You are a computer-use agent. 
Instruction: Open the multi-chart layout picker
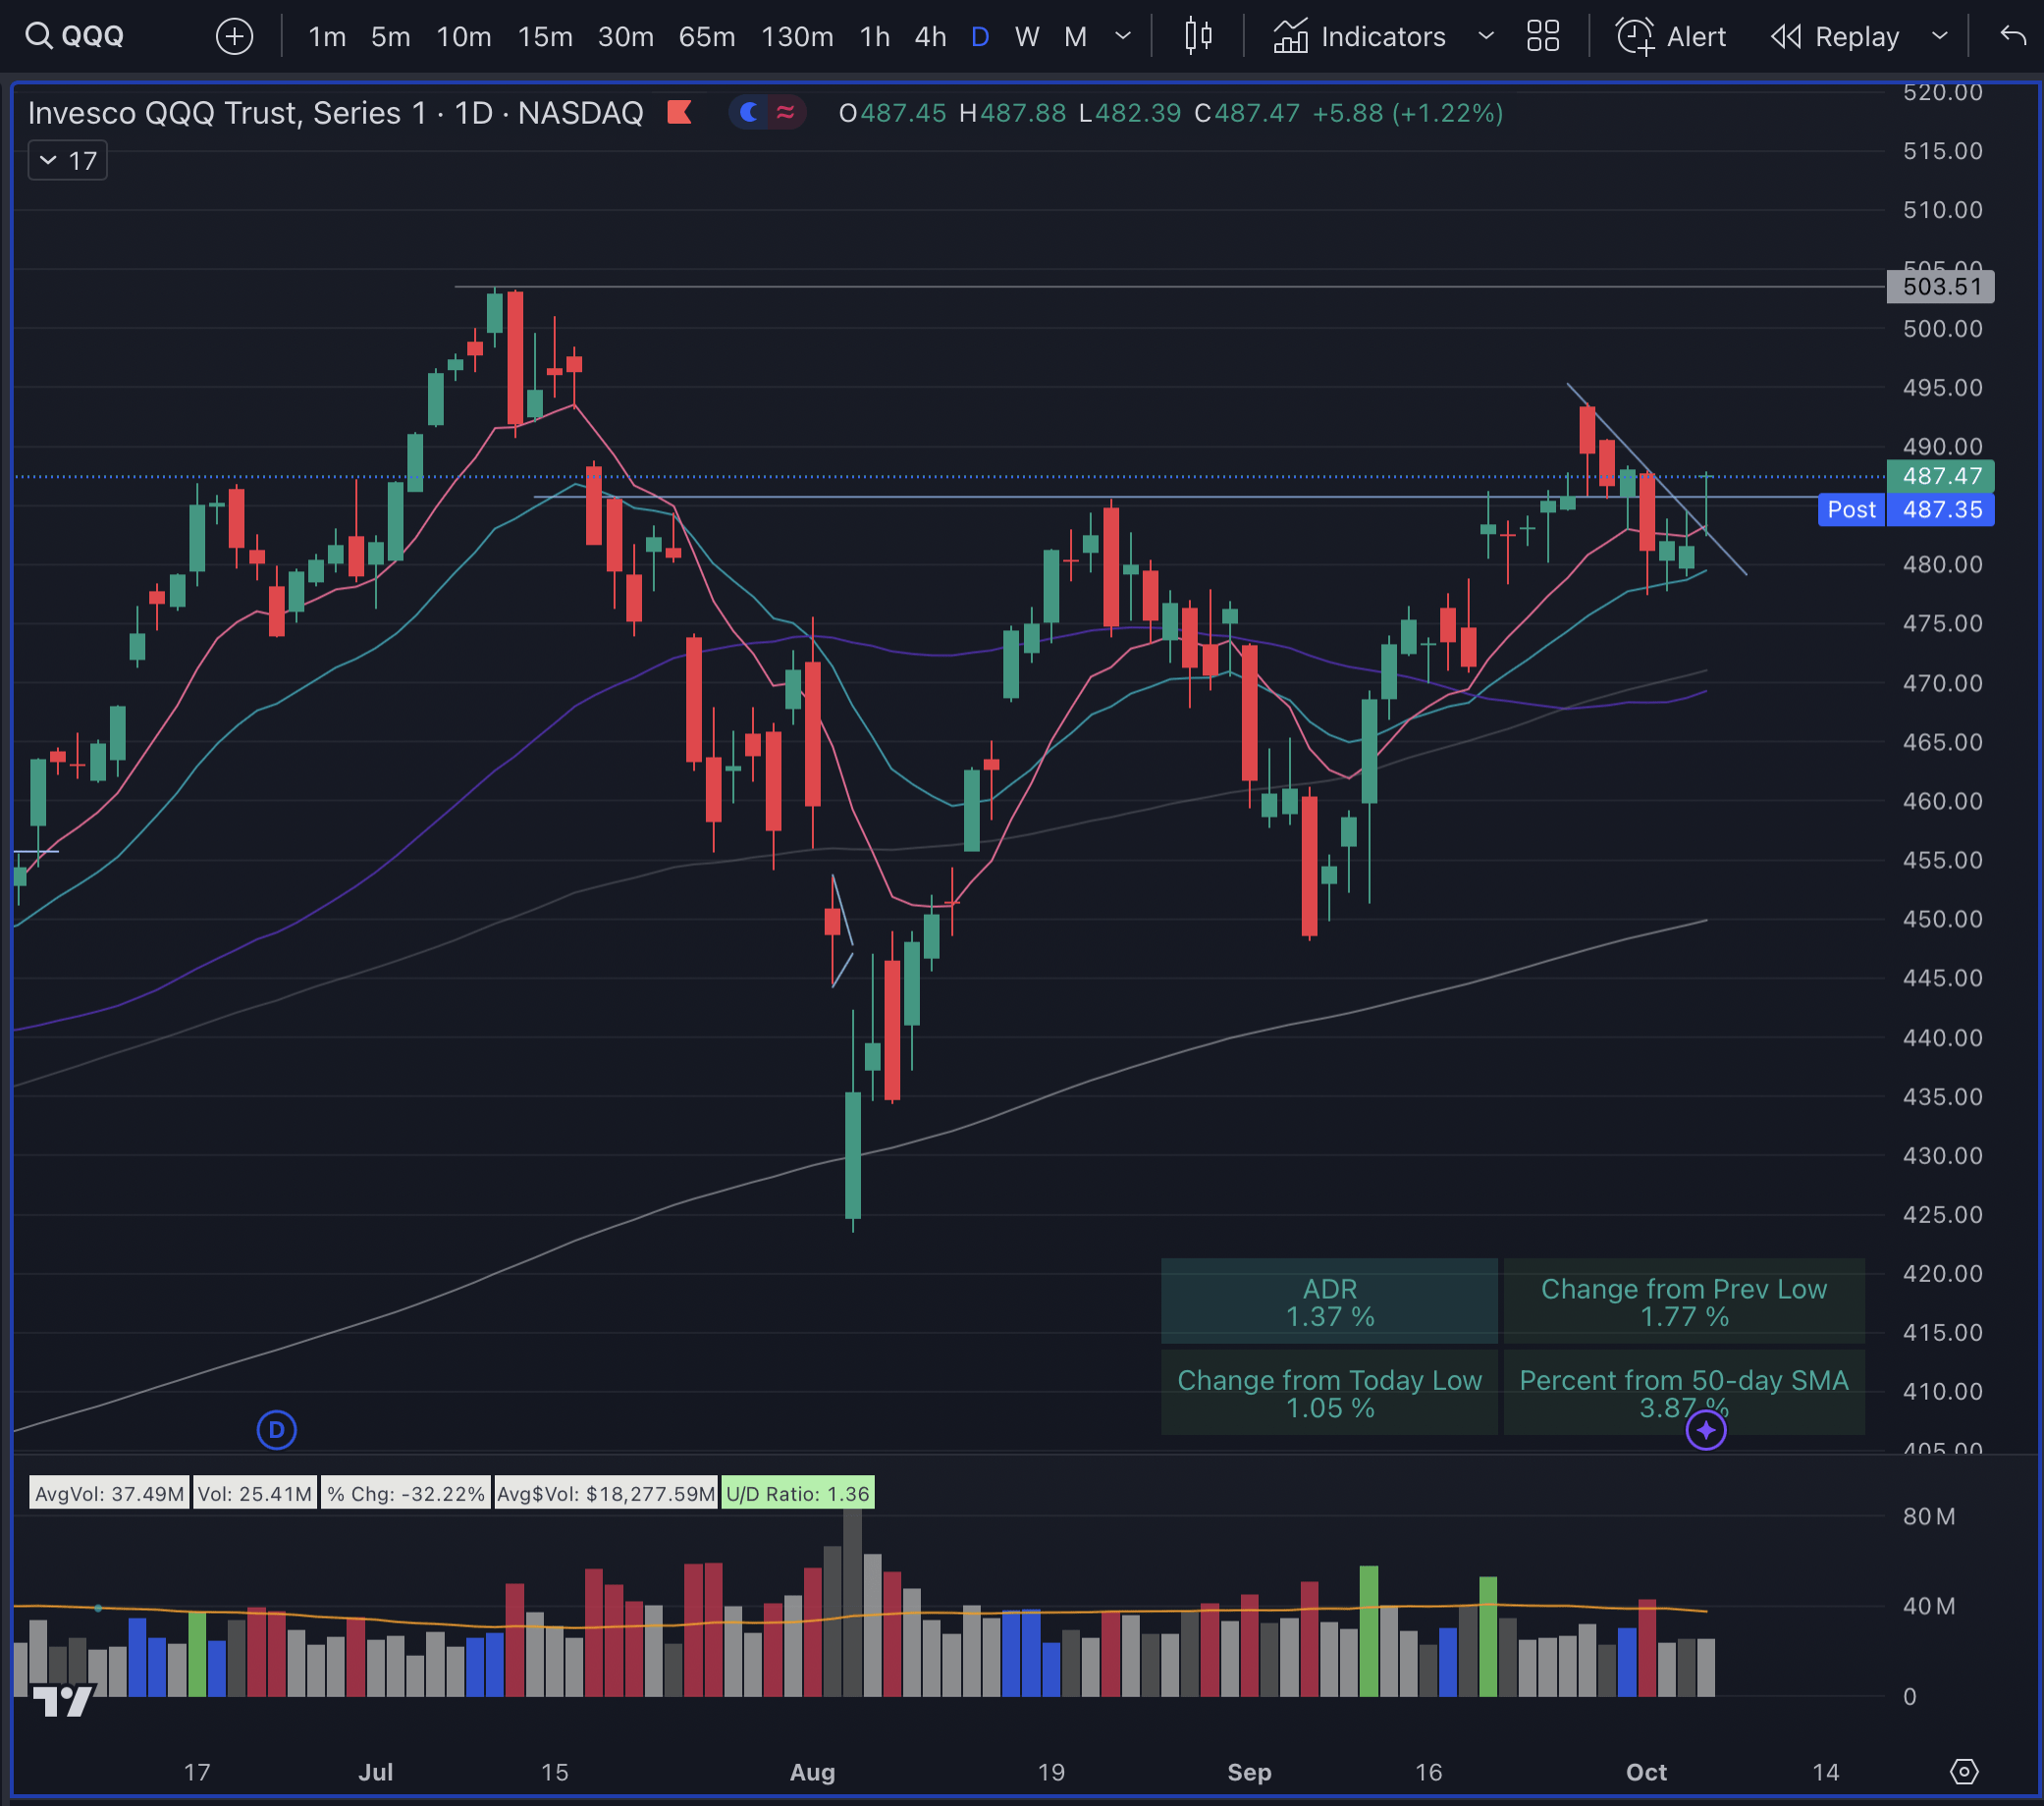(1543, 36)
